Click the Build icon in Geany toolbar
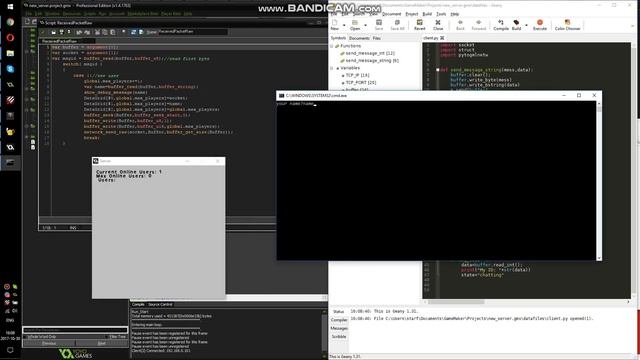 pyautogui.click(x=516, y=24)
